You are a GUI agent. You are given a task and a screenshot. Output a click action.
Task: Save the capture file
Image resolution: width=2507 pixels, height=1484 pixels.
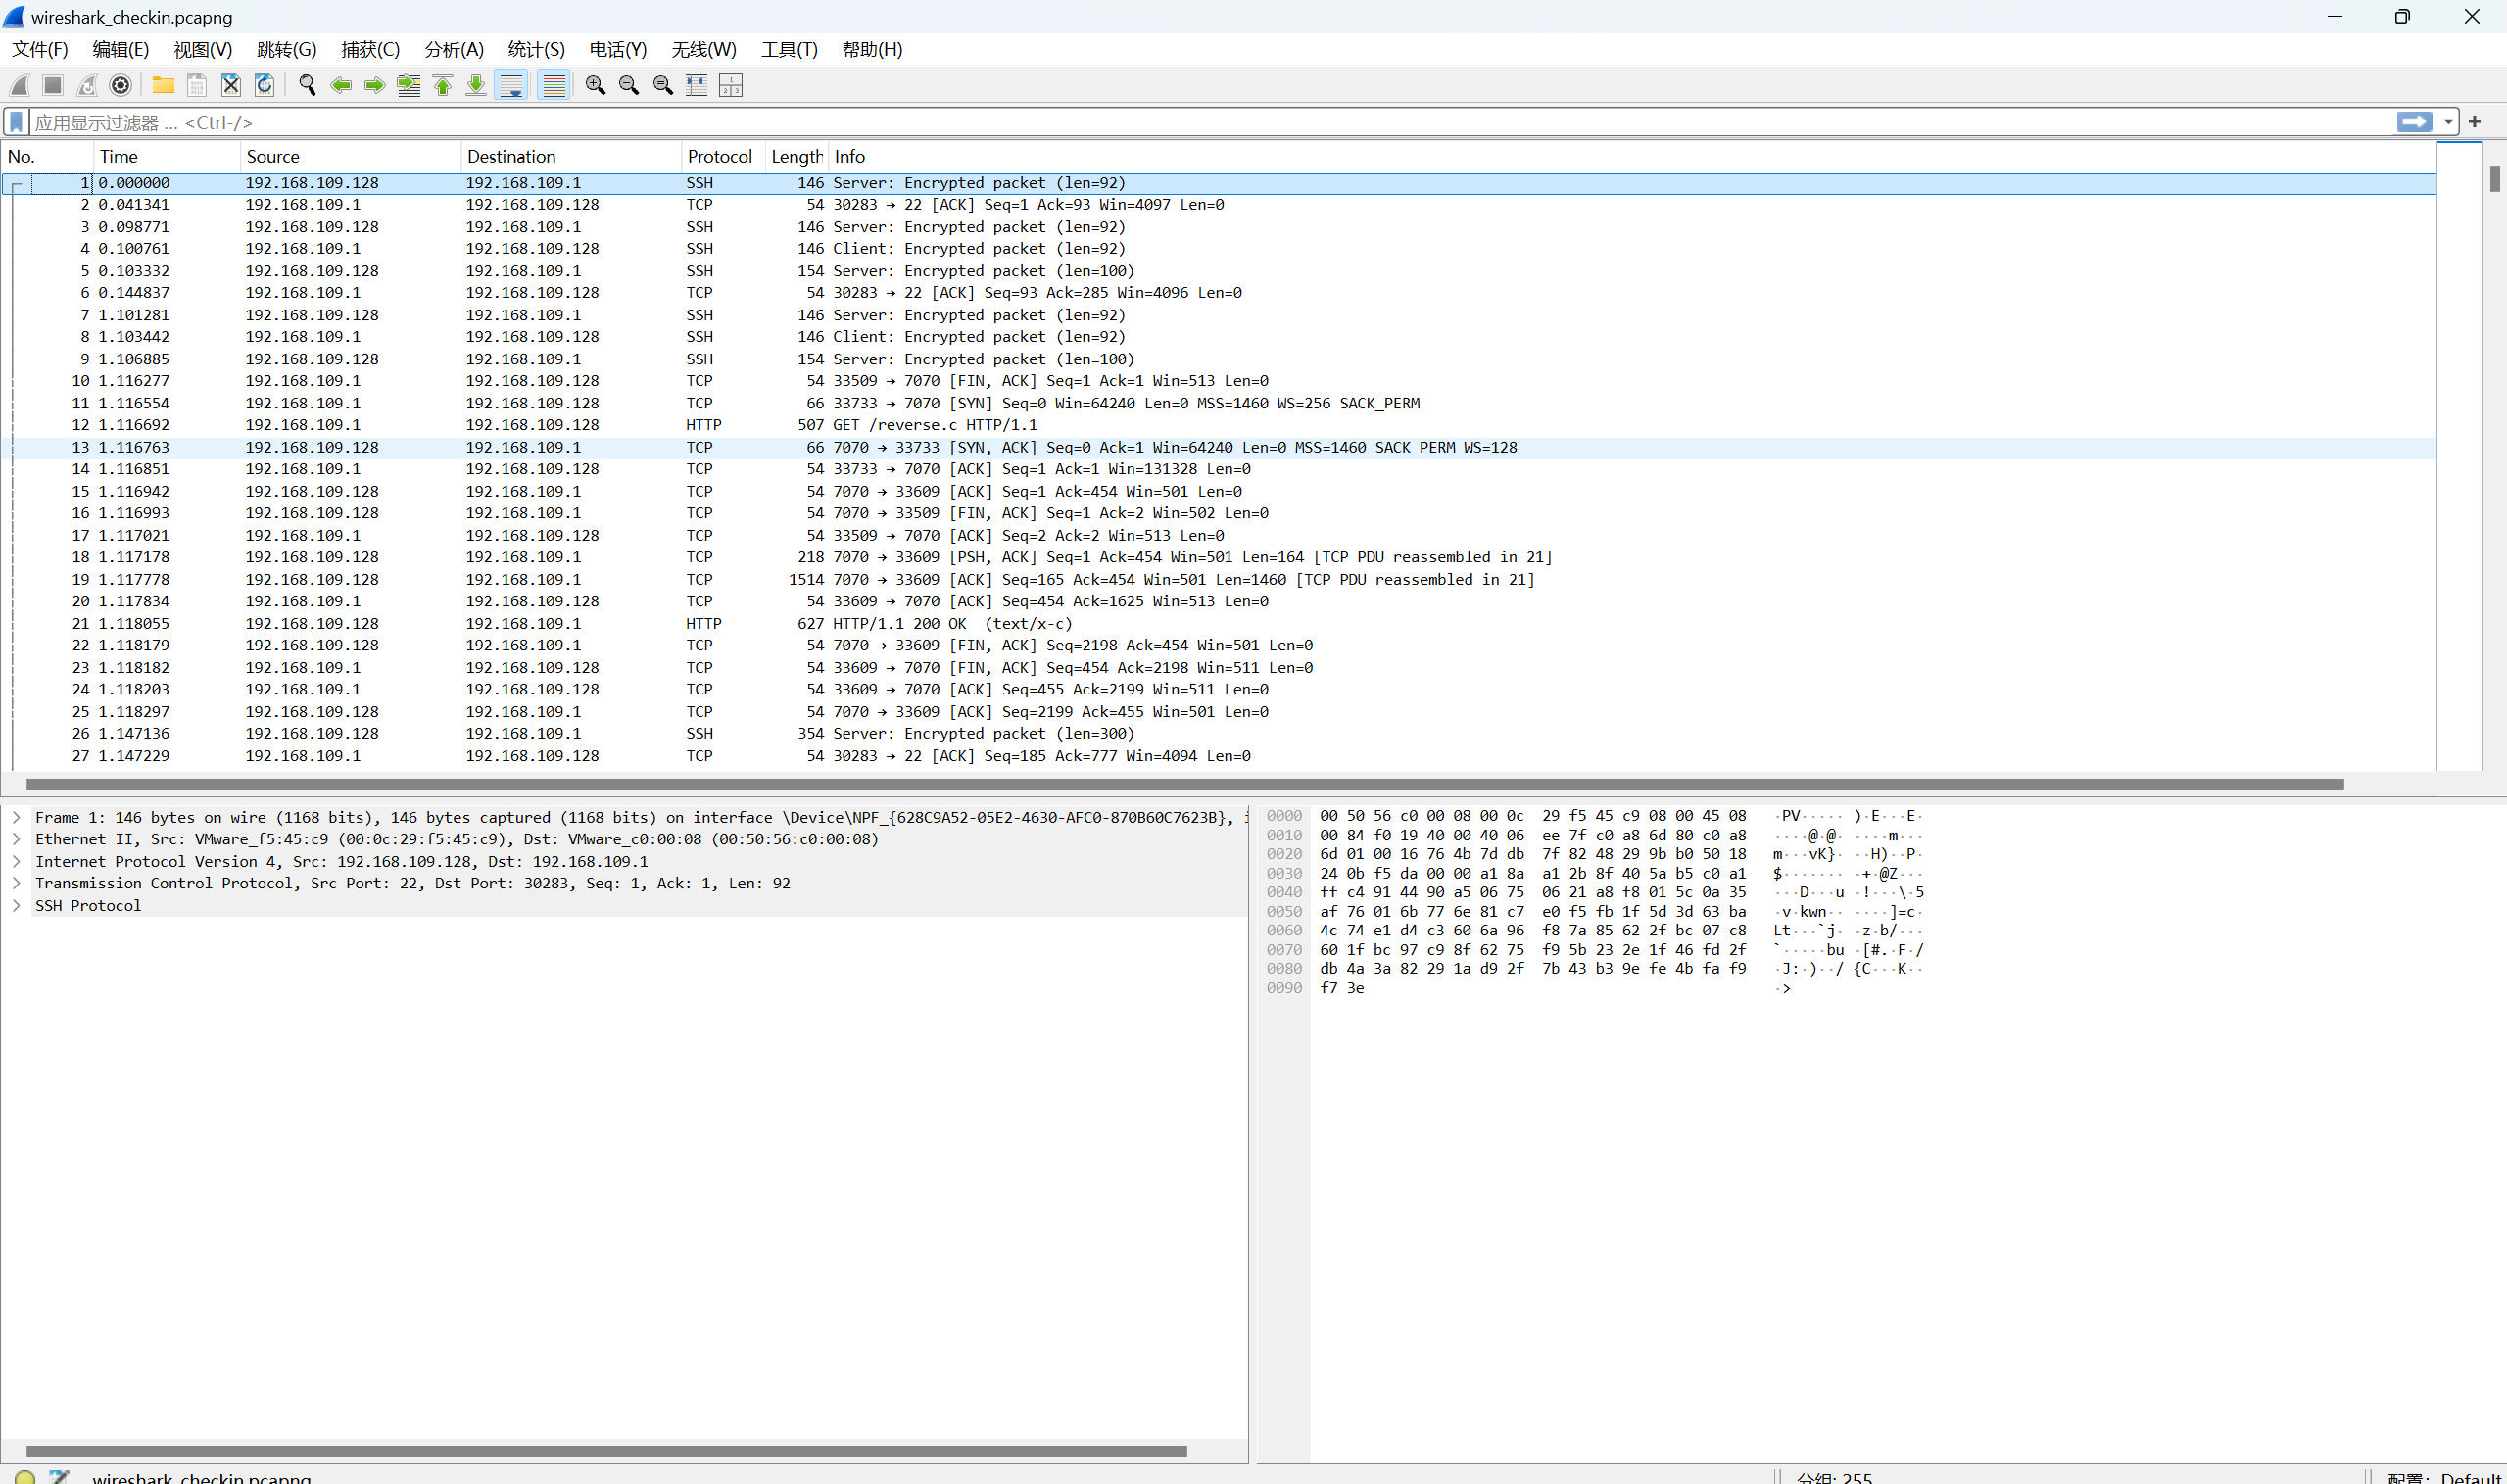coord(197,85)
